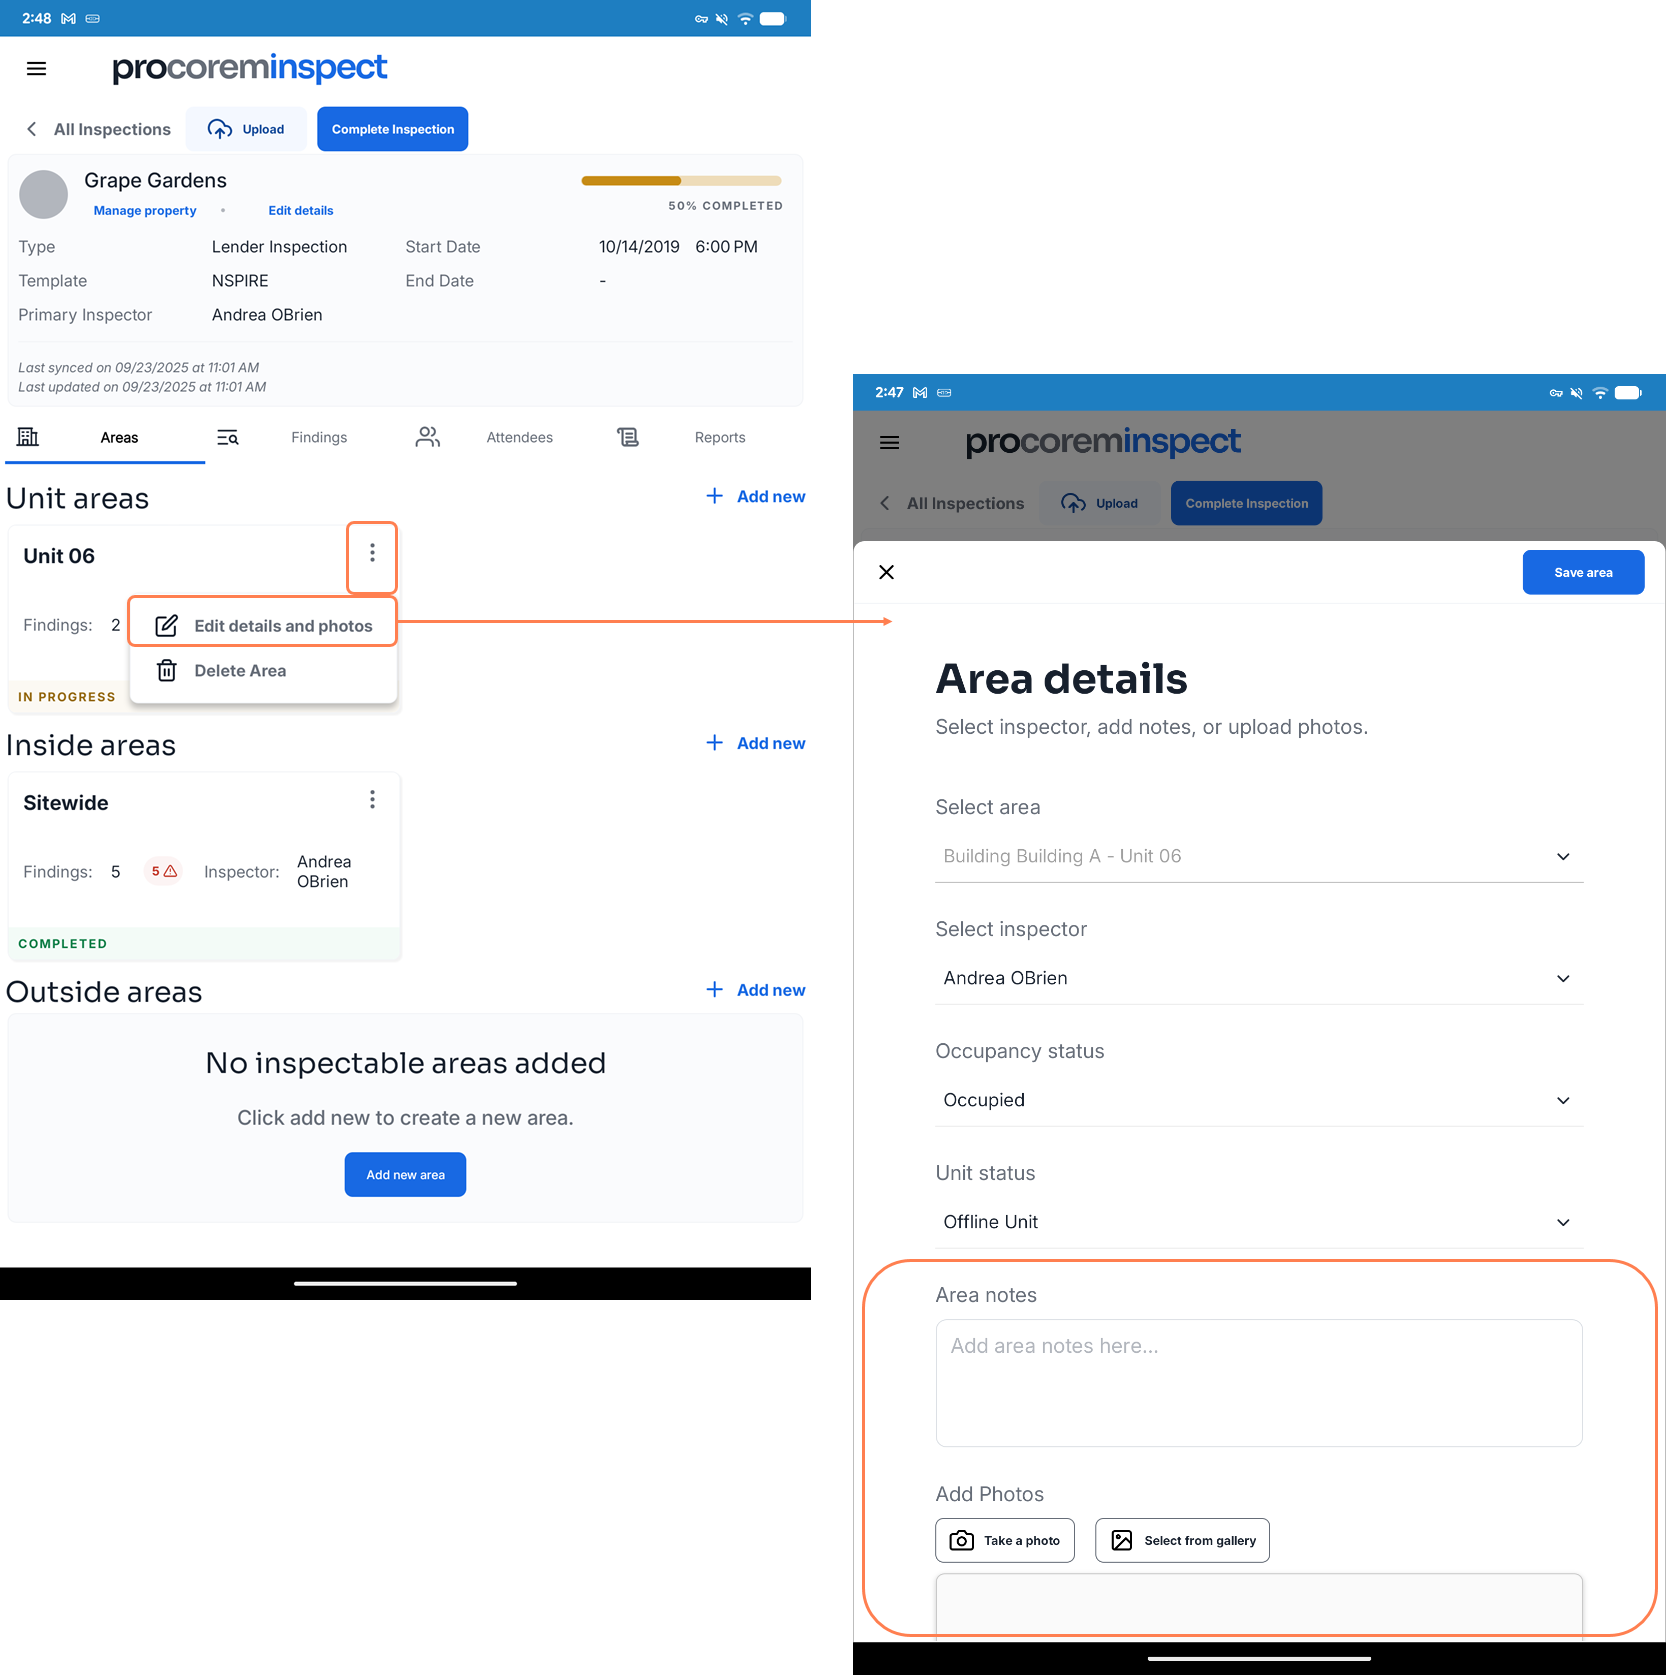This screenshot has width=1666, height=1675.
Task: Click the red 5 warnings badge on Sitewide
Action: (x=164, y=871)
